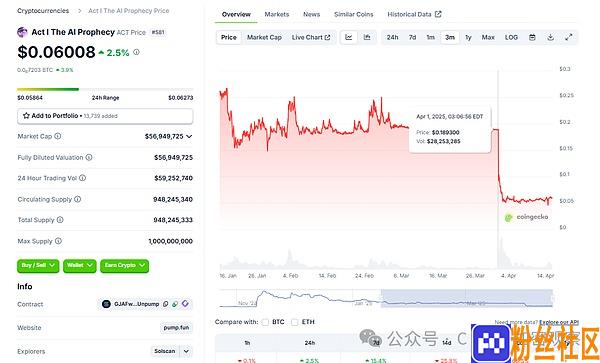This screenshot has width=600, height=363.
Task: Click the chart navigator selected range
Action: pyautogui.click(x=466, y=298)
